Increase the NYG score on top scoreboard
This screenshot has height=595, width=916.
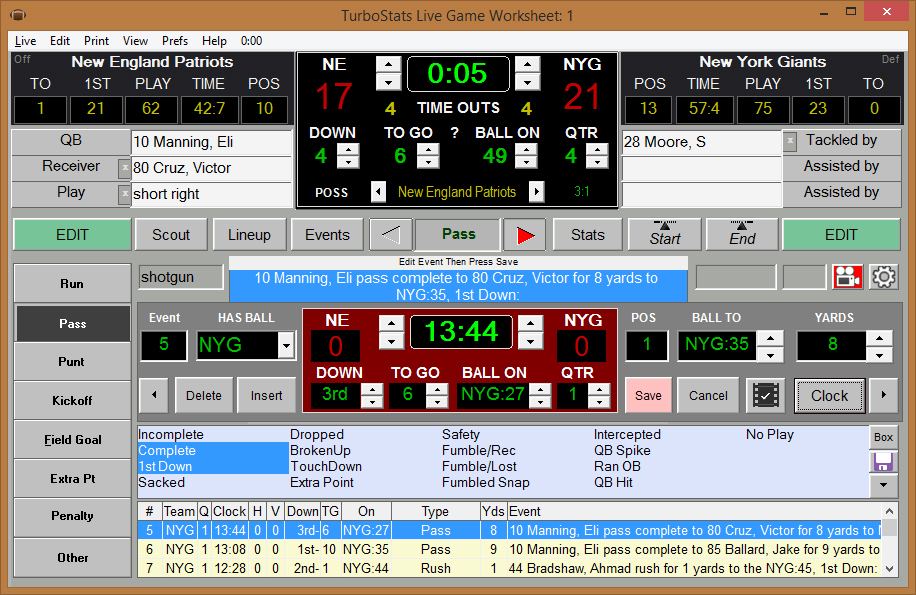[x=528, y=64]
